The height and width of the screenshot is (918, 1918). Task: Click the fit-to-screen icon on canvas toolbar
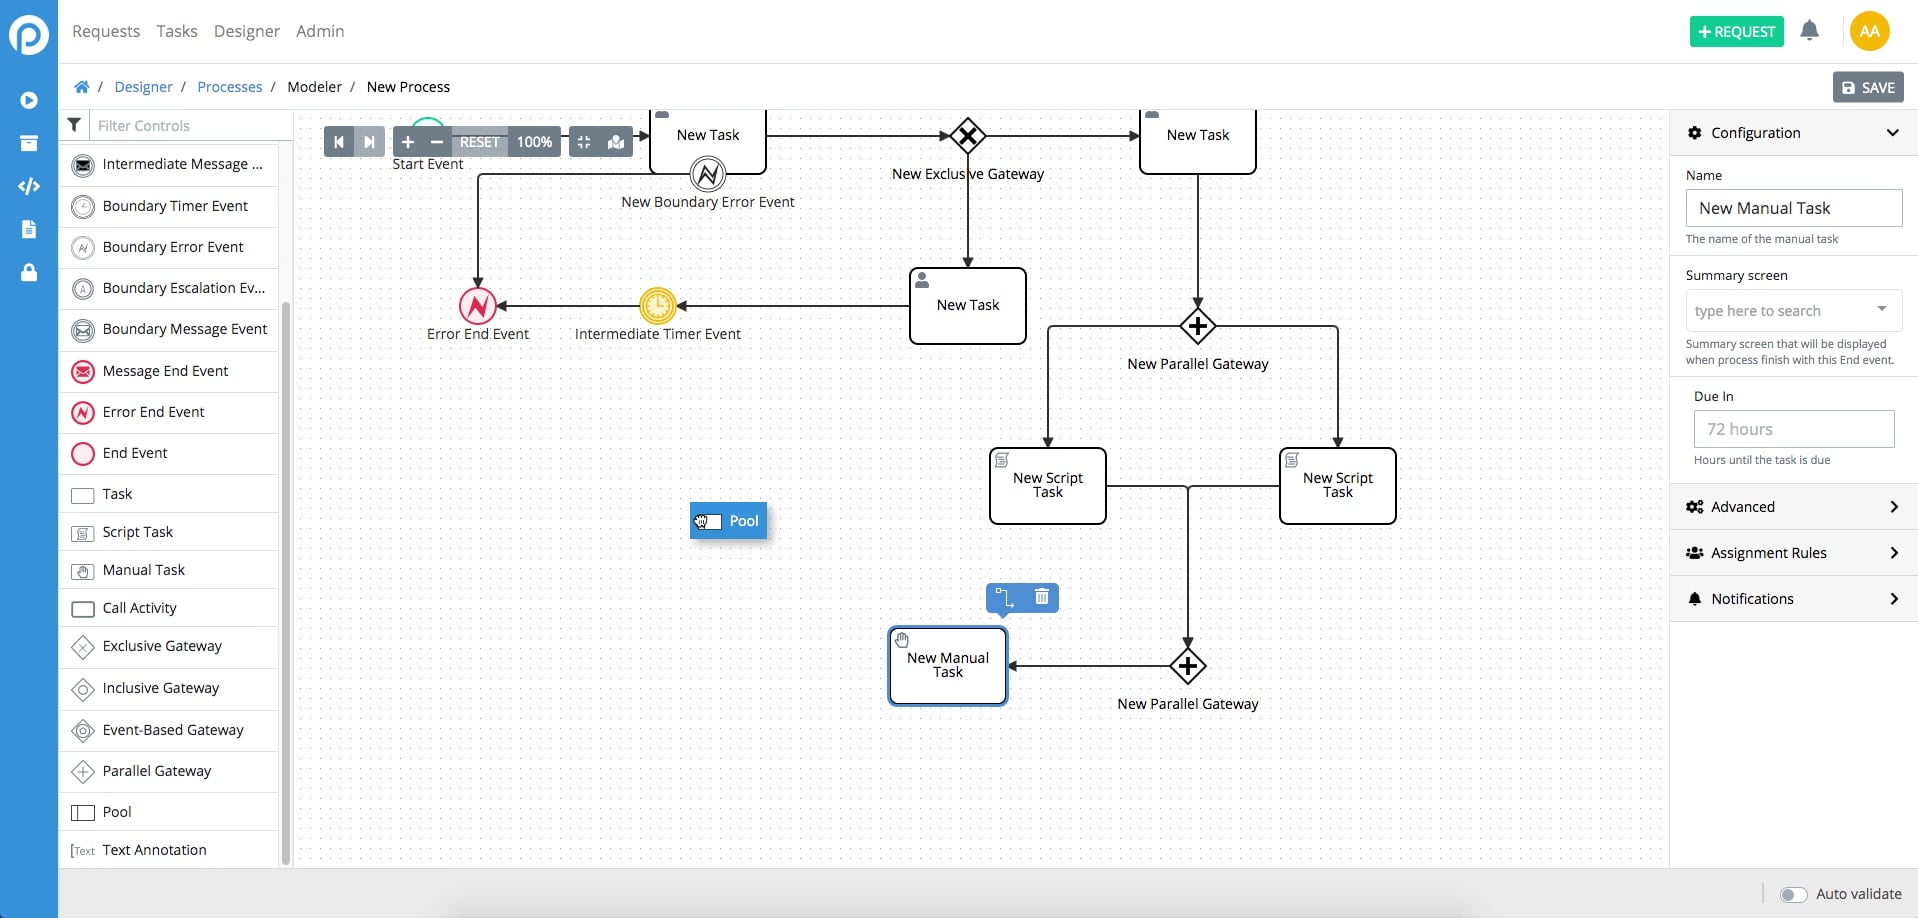[x=583, y=142]
